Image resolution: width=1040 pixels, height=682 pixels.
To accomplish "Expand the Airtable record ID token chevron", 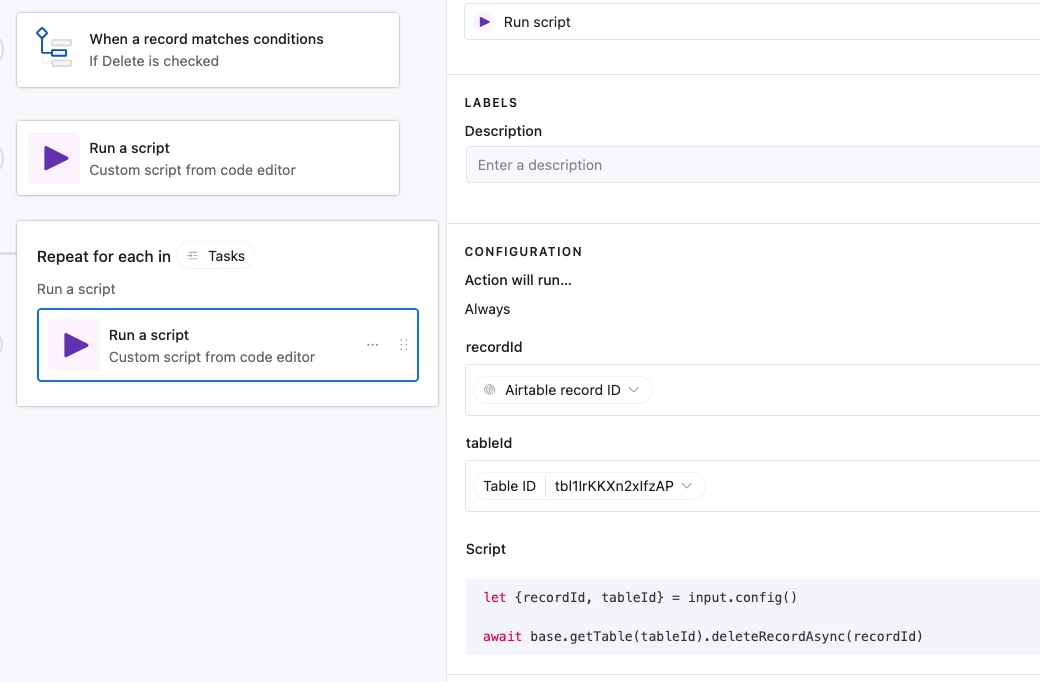I will (634, 390).
